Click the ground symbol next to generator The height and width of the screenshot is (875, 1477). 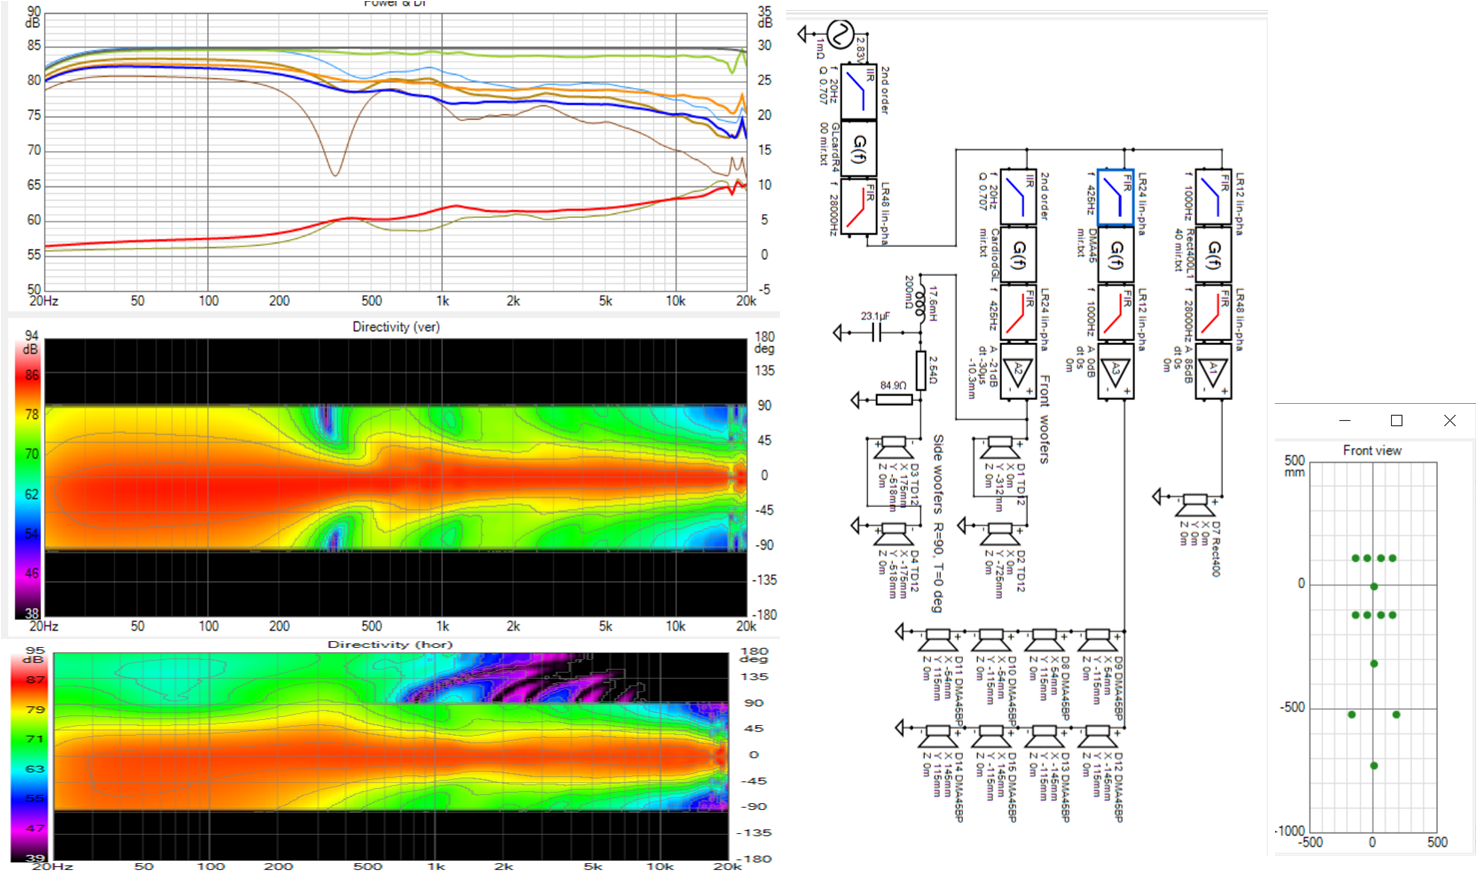click(802, 35)
